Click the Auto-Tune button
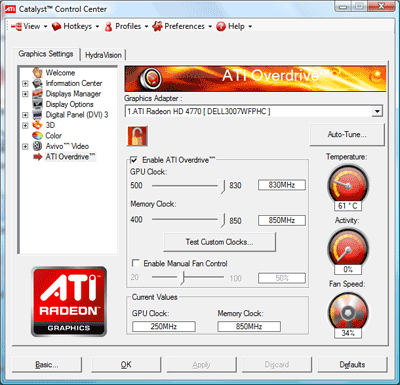Image resolution: width=400 pixels, height=385 pixels. 347,135
